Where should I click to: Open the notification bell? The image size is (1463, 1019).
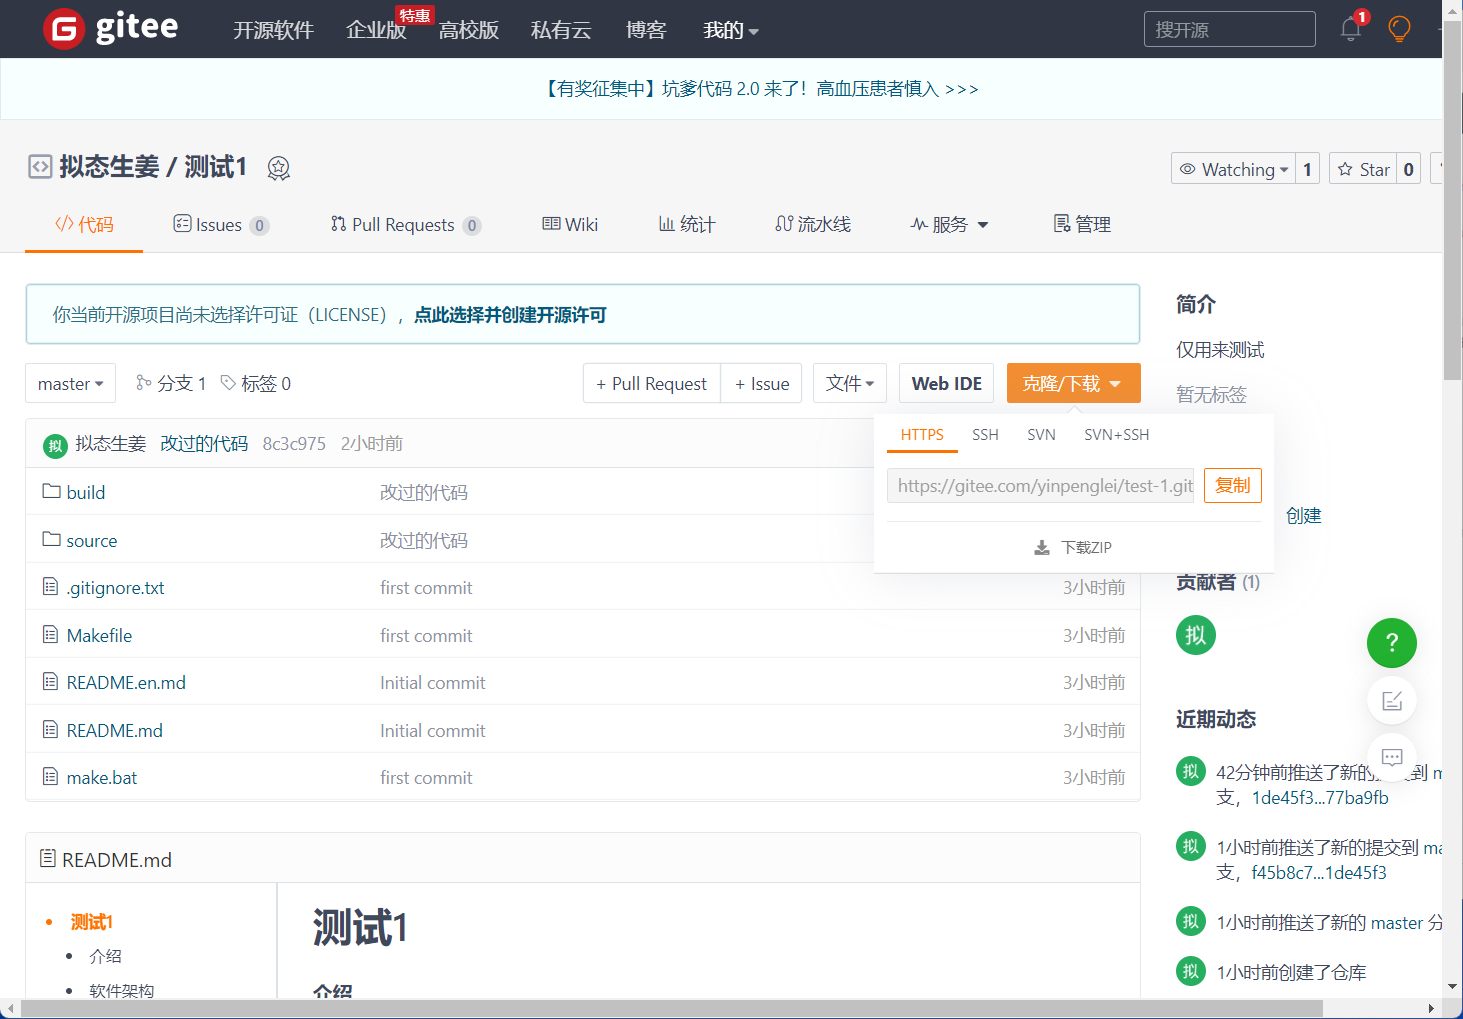[x=1351, y=29]
